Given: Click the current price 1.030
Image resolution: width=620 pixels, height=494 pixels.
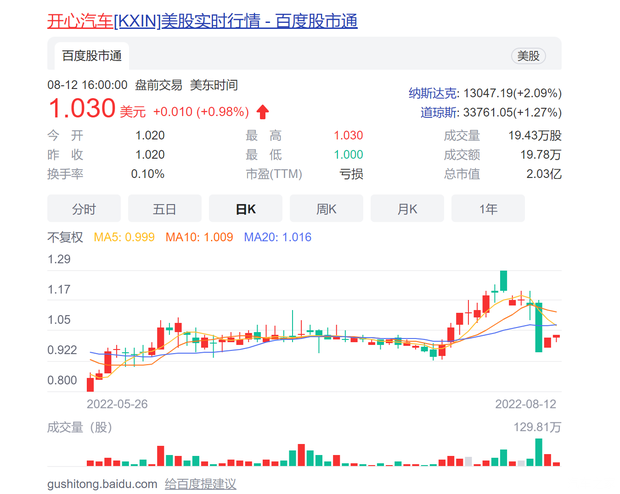Looking at the screenshot, I should (82, 108).
